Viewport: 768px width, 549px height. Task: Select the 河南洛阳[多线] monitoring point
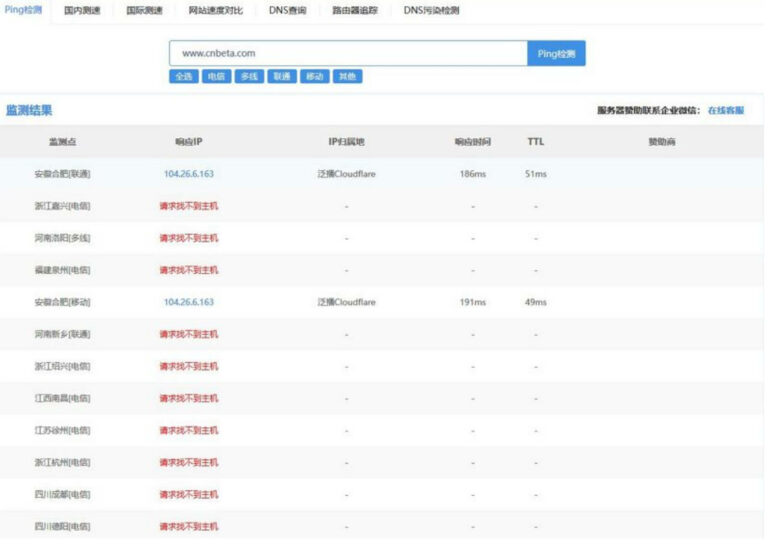click(63, 238)
